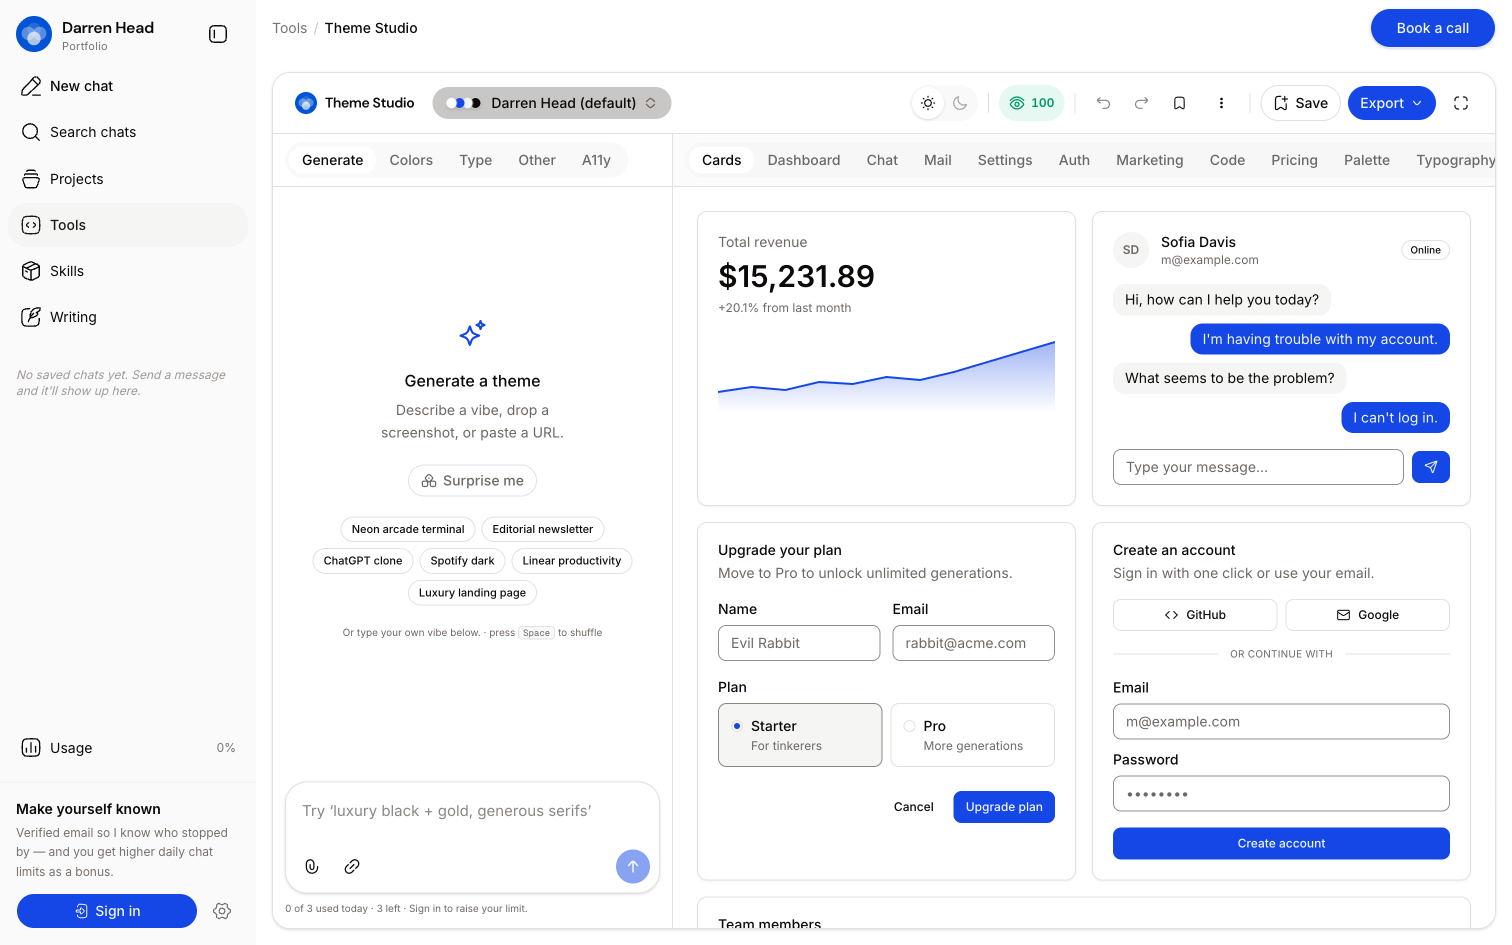
Task: Click the Tools breadcrumb link
Action: pyautogui.click(x=290, y=28)
